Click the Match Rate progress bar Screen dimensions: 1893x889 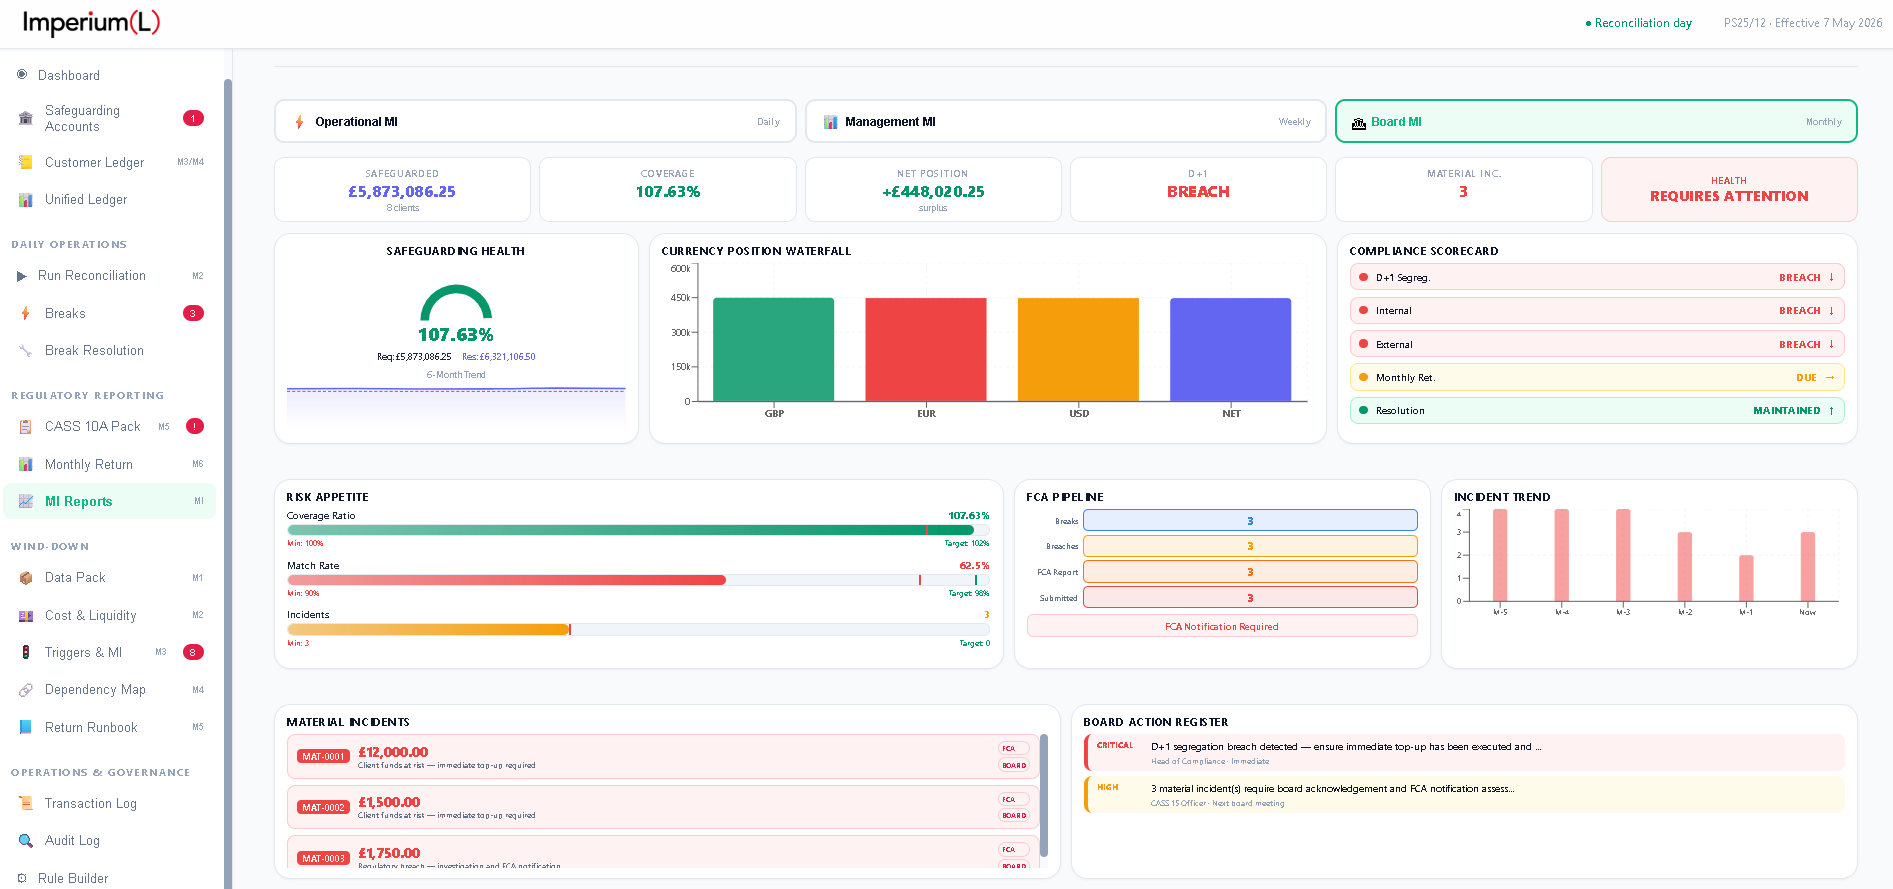click(x=638, y=580)
